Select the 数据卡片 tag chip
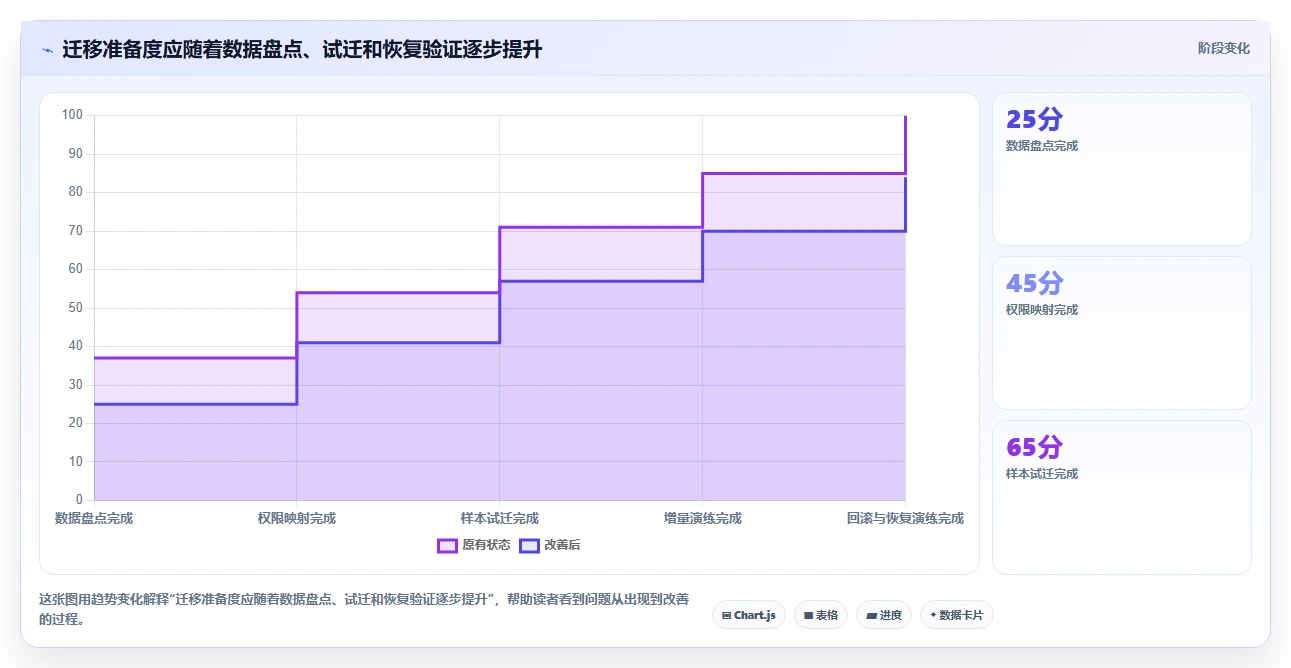The height and width of the screenshot is (668, 1291). 957,615
